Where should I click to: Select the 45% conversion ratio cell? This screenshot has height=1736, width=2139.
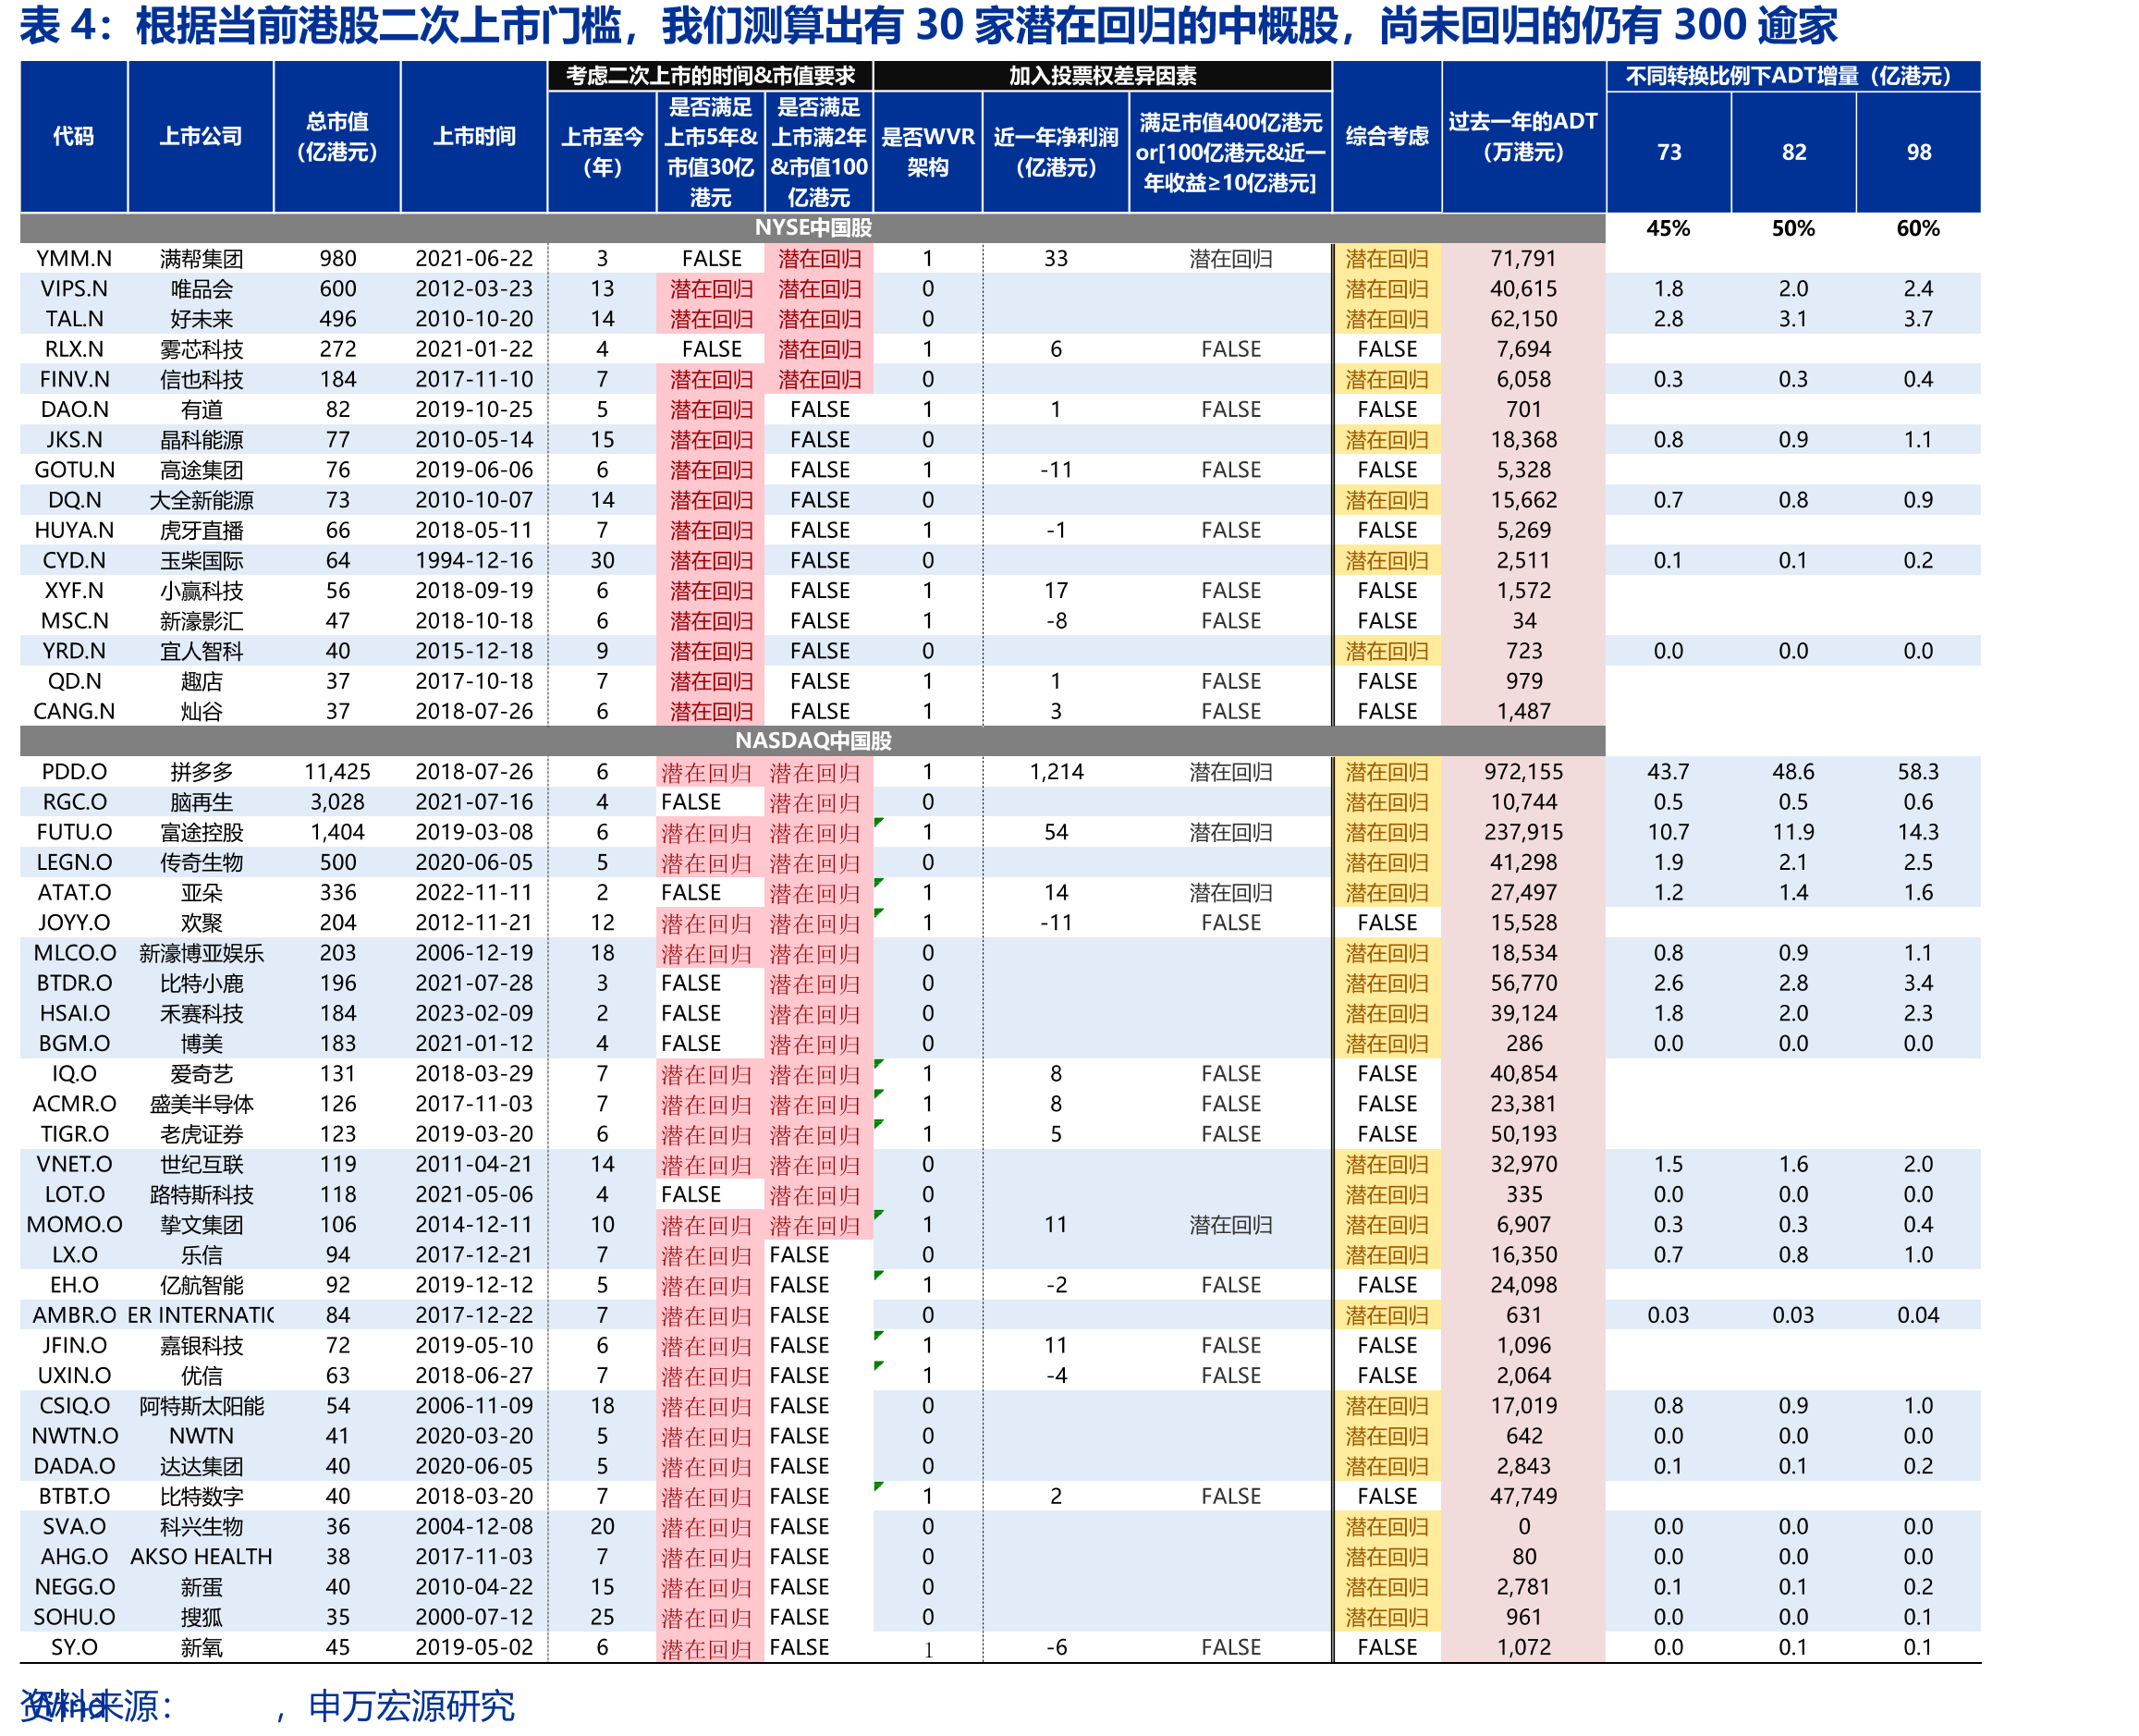pos(1668,228)
